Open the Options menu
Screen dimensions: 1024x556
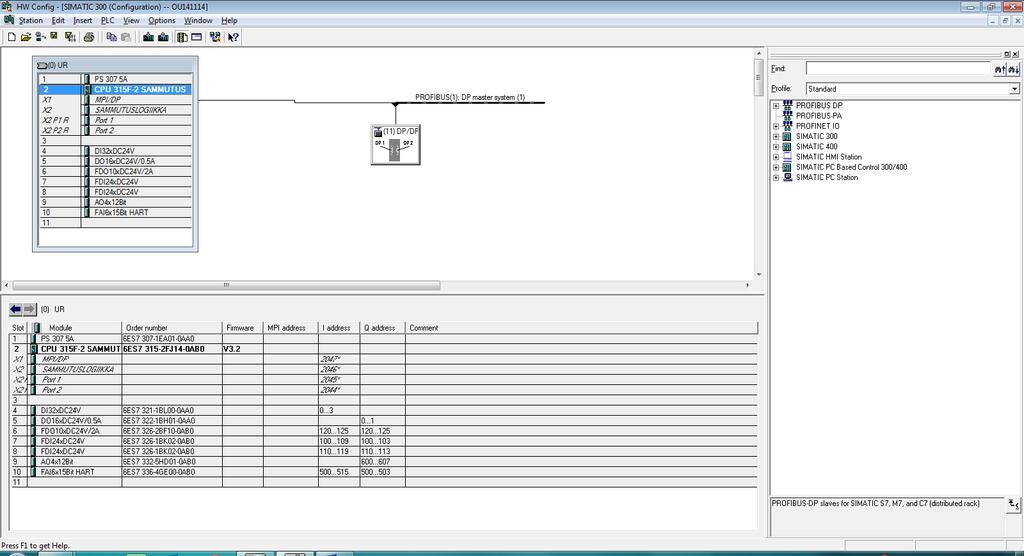pyautogui.click(x=161, y=20)
